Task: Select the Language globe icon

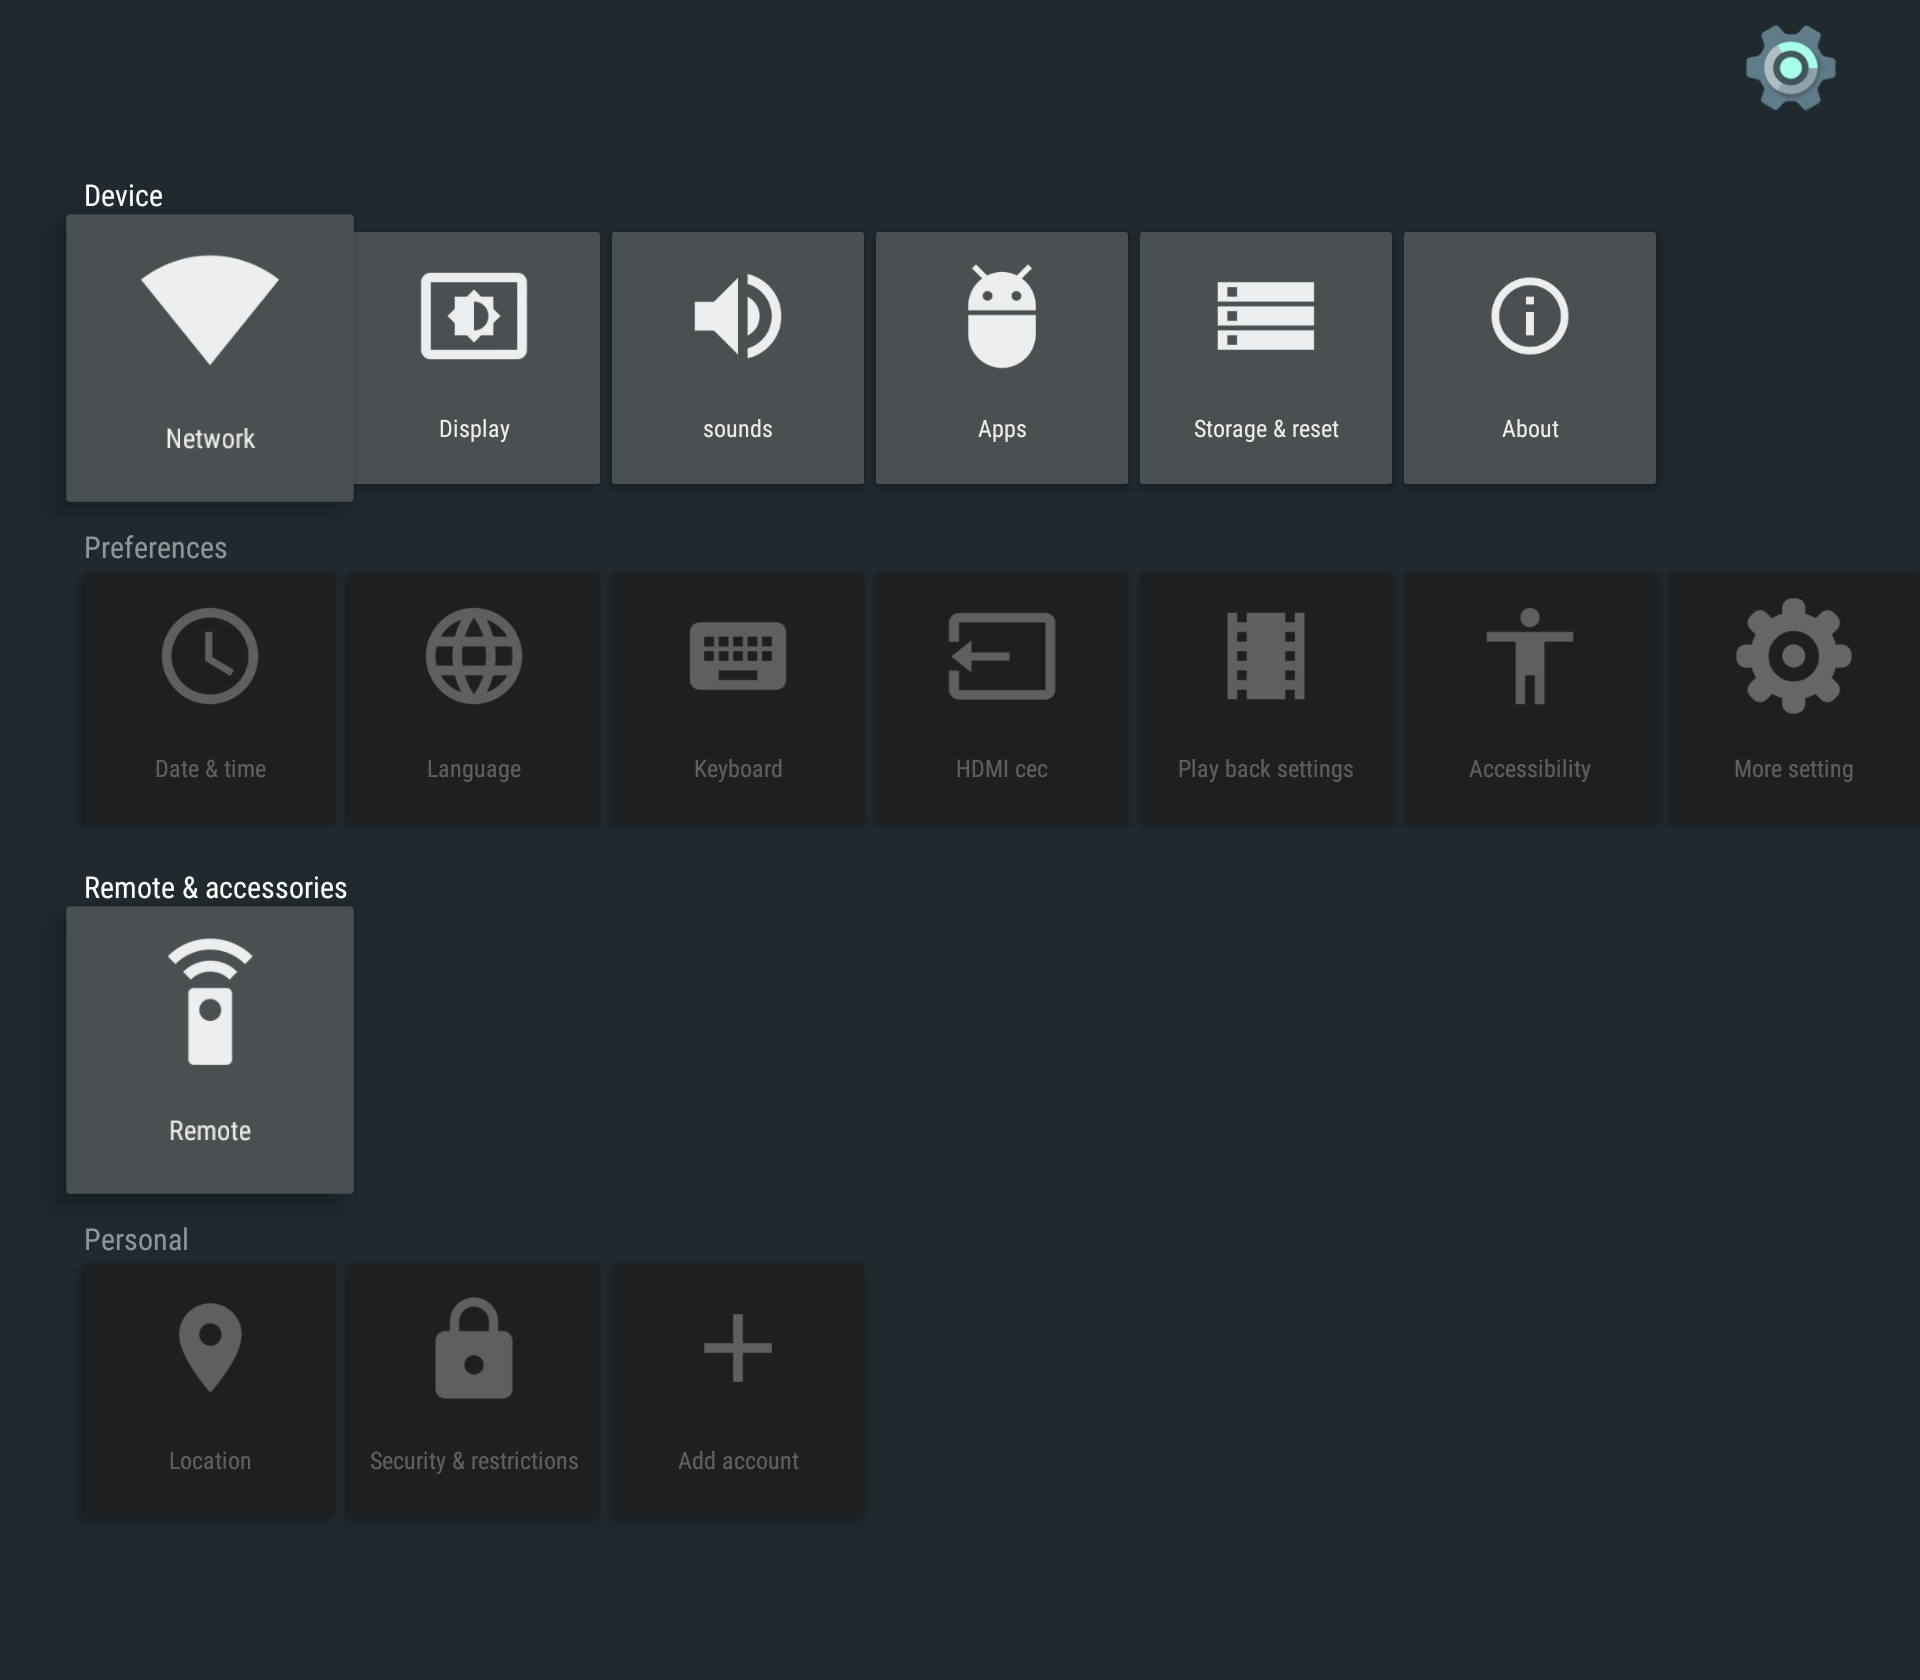Action: point(474,656)
